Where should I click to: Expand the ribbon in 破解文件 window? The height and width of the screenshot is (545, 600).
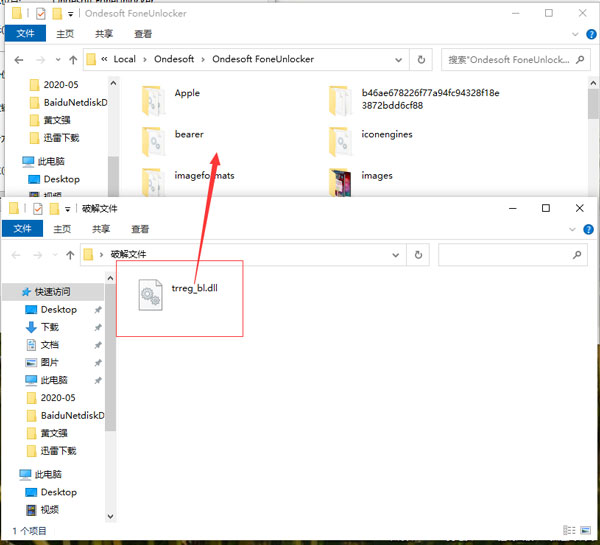572,229
